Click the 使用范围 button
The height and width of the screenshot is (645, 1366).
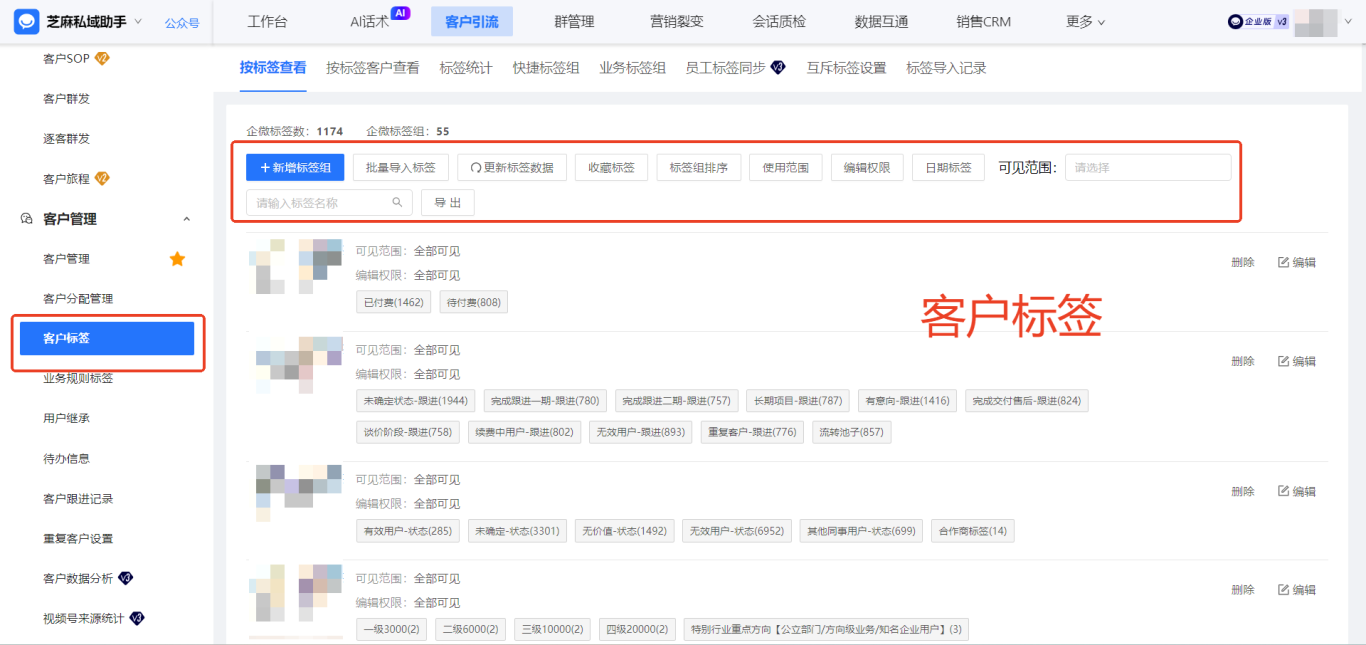click(x=786, y=168)
